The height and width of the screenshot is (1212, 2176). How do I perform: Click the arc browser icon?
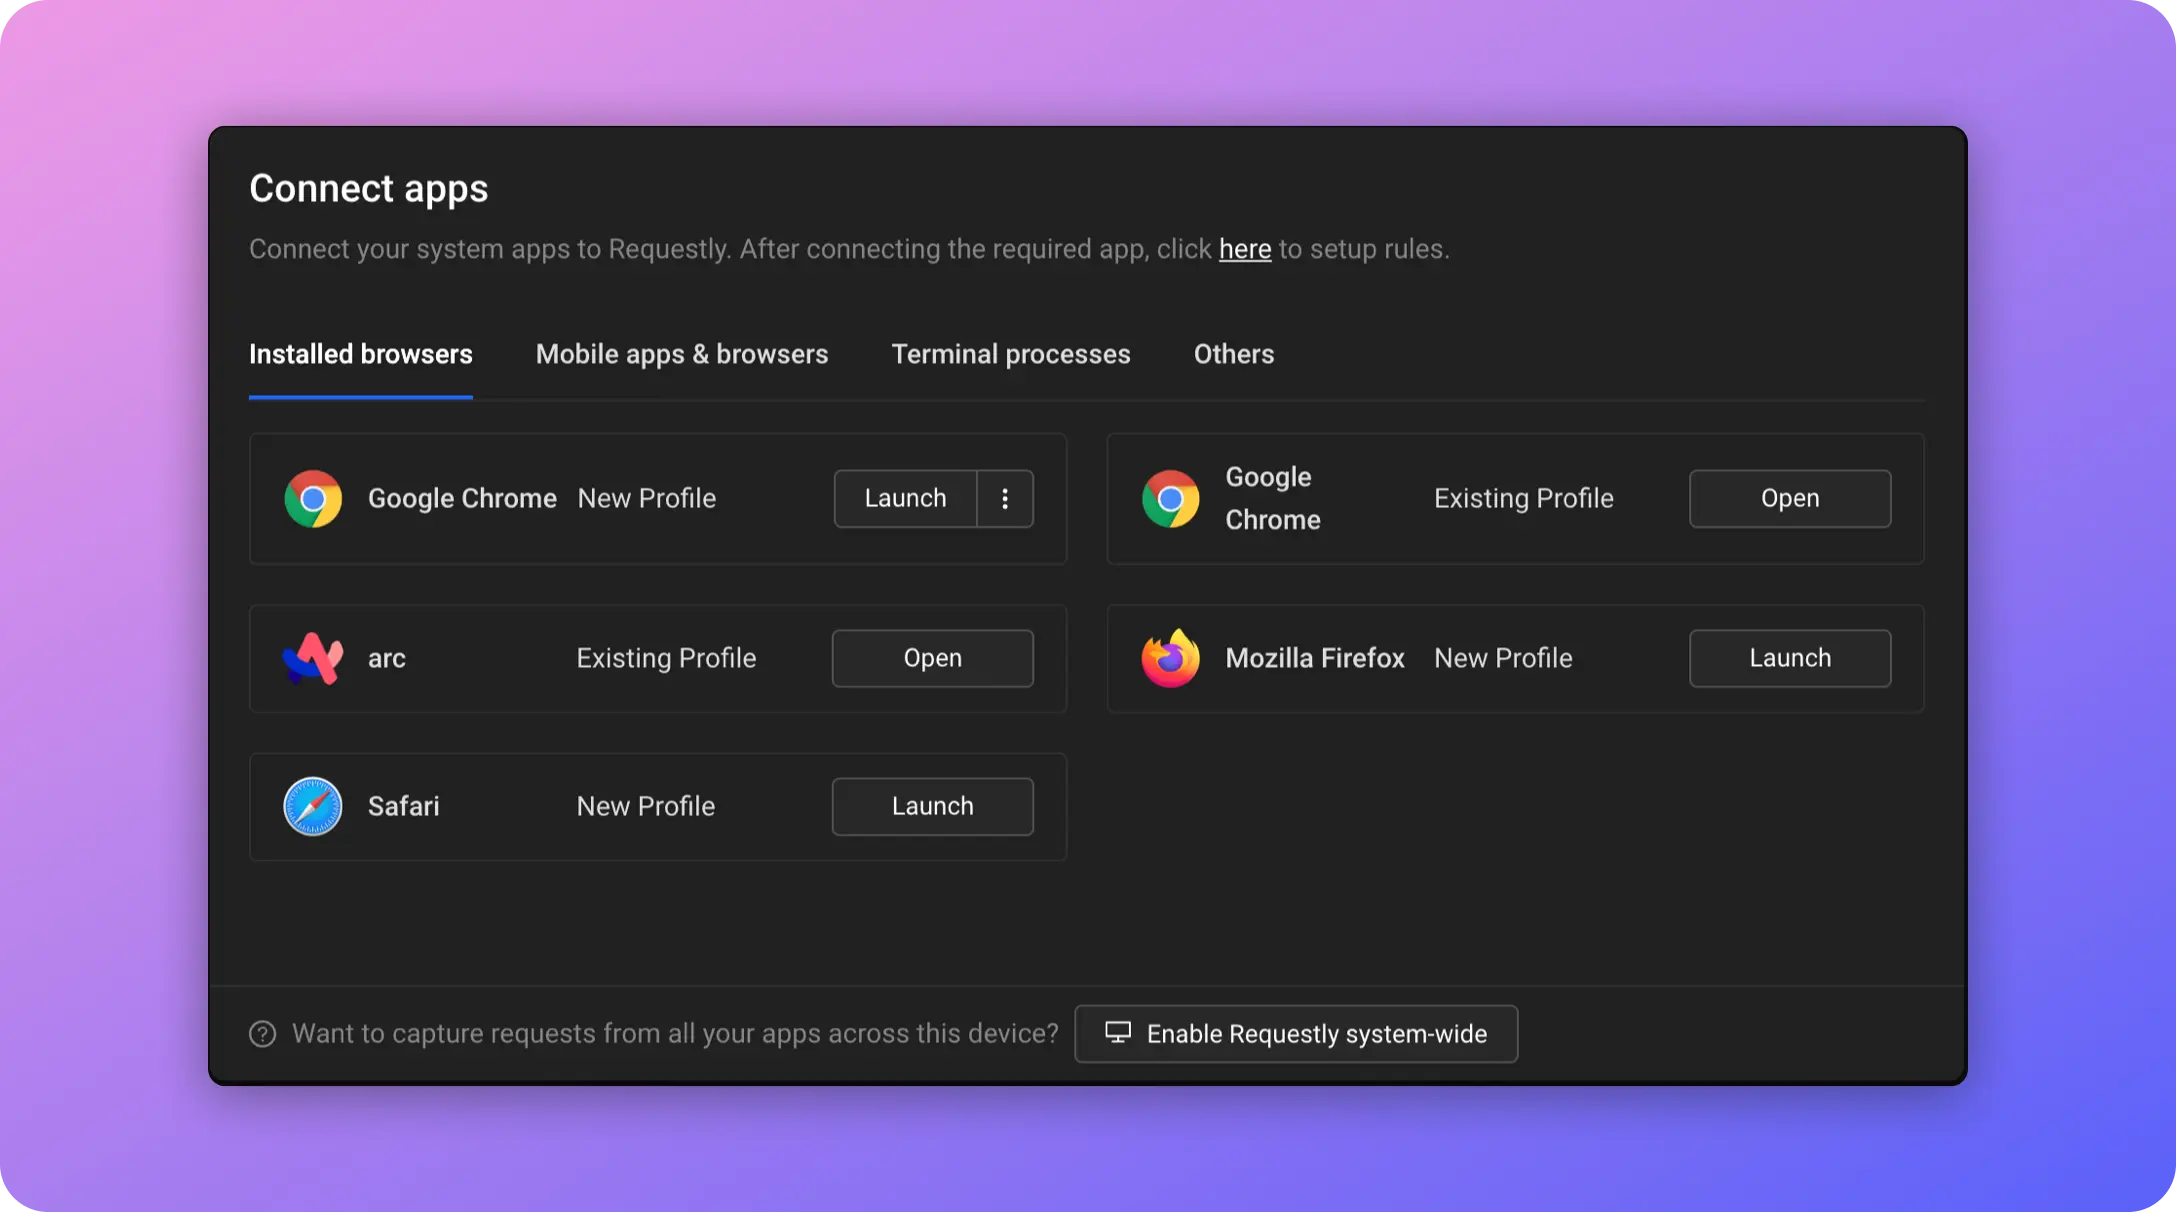[313, 658]
